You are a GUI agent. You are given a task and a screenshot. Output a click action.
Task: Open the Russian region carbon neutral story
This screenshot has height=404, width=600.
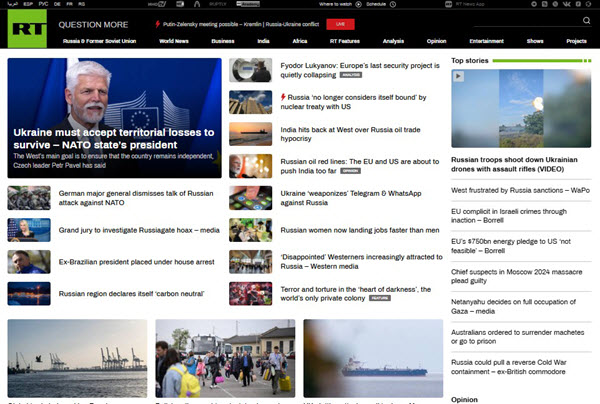131,293
